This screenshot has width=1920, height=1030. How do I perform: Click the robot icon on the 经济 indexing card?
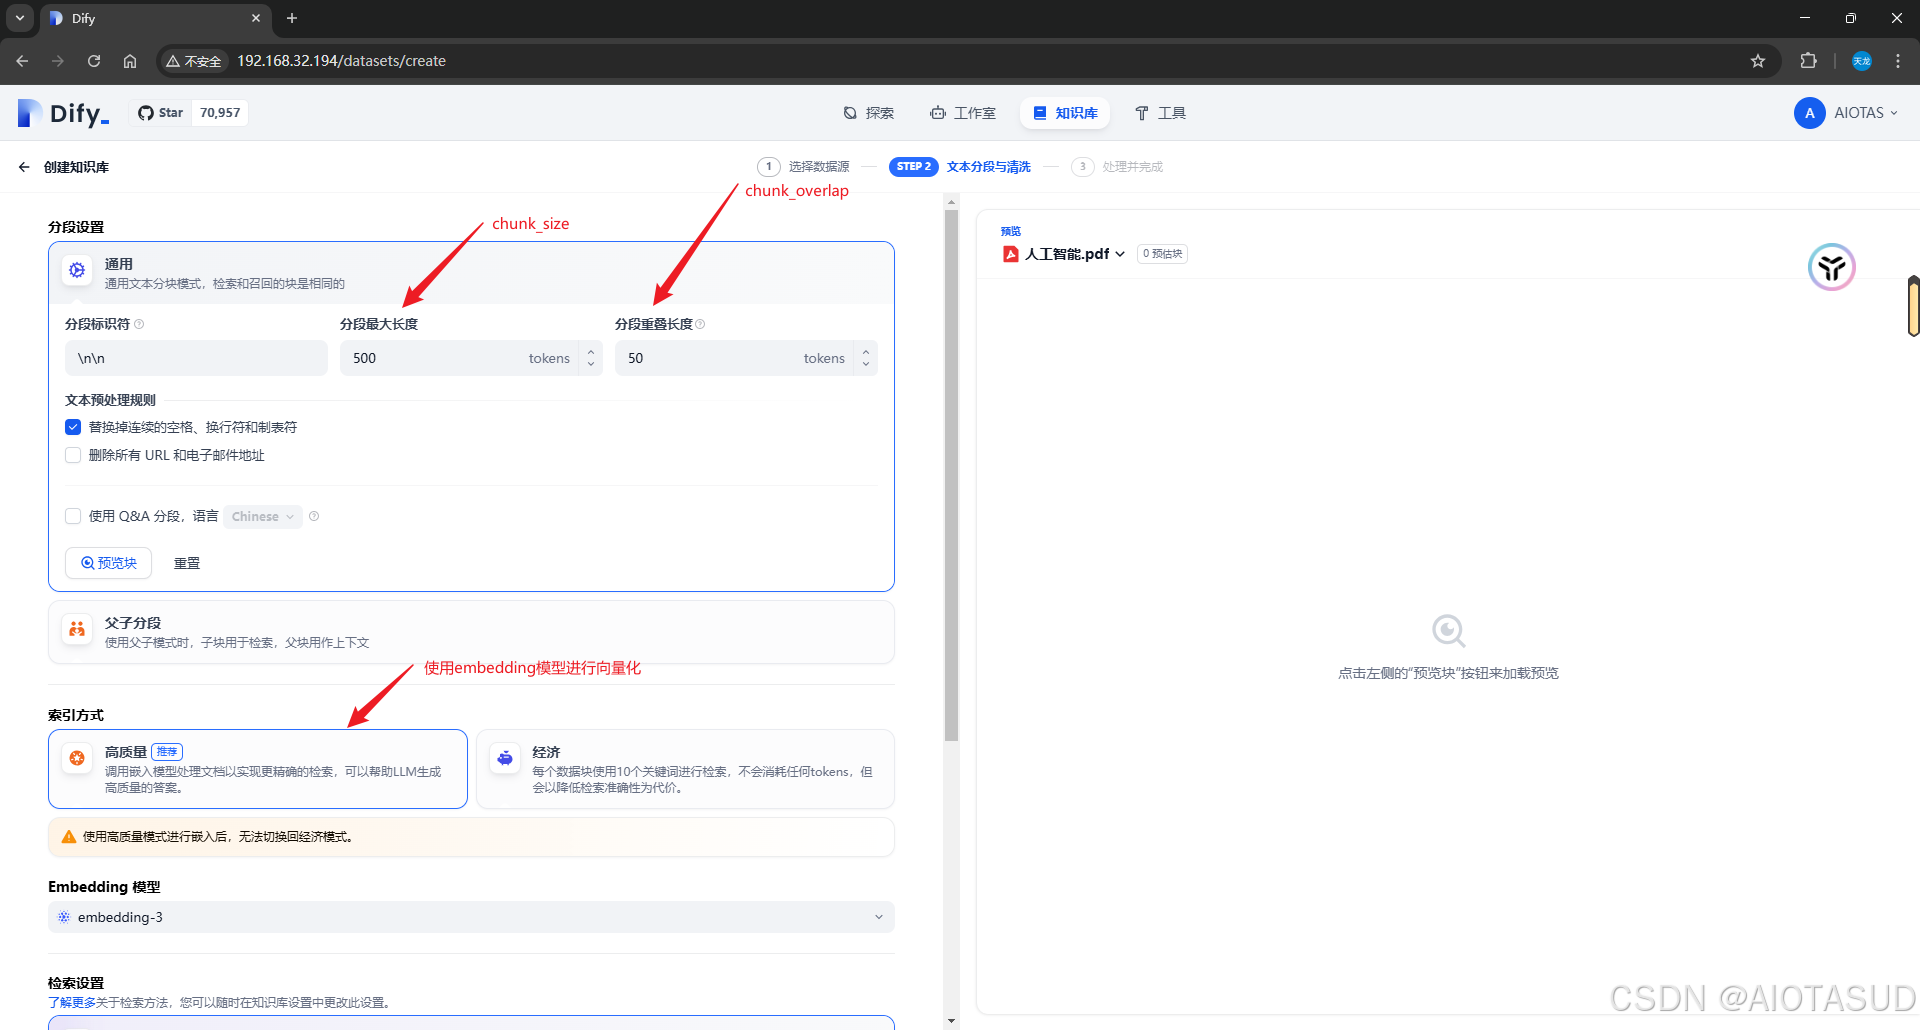(505, 758)
